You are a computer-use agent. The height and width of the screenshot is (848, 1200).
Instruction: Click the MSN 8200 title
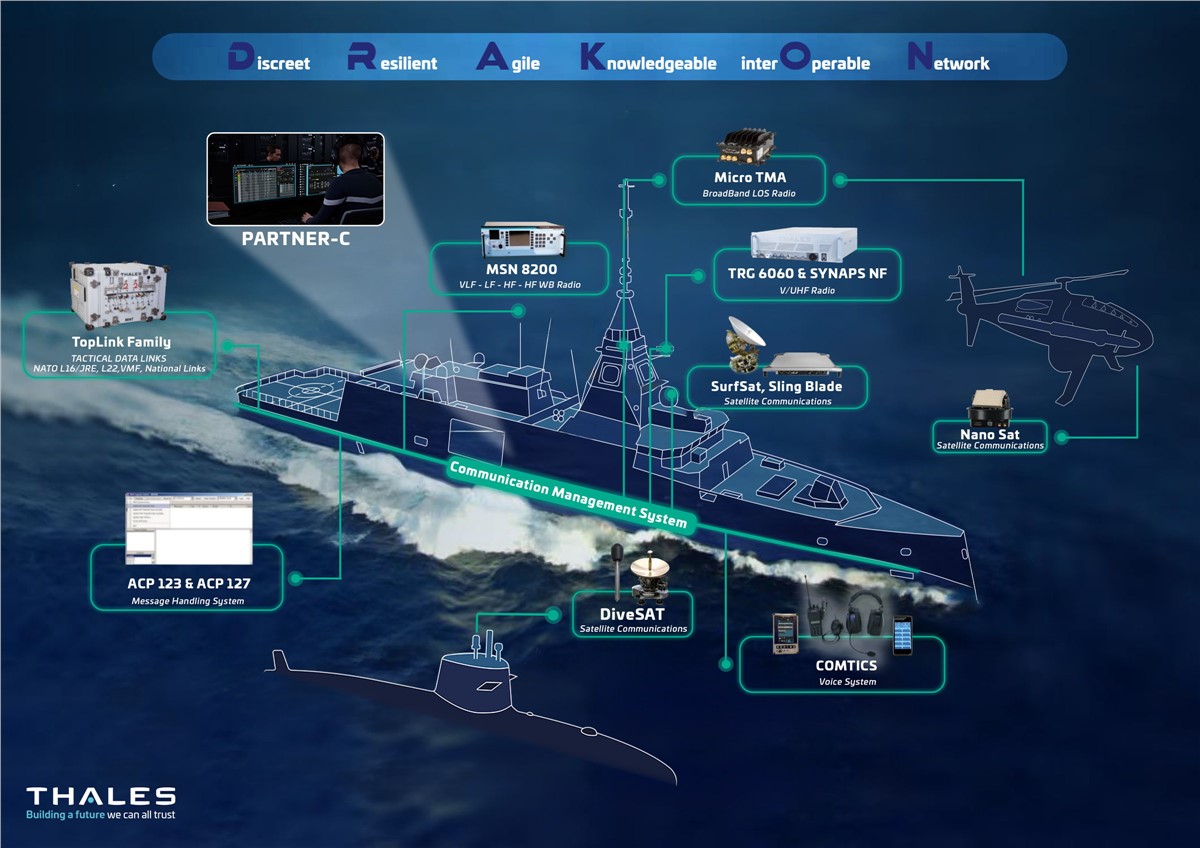520,269
